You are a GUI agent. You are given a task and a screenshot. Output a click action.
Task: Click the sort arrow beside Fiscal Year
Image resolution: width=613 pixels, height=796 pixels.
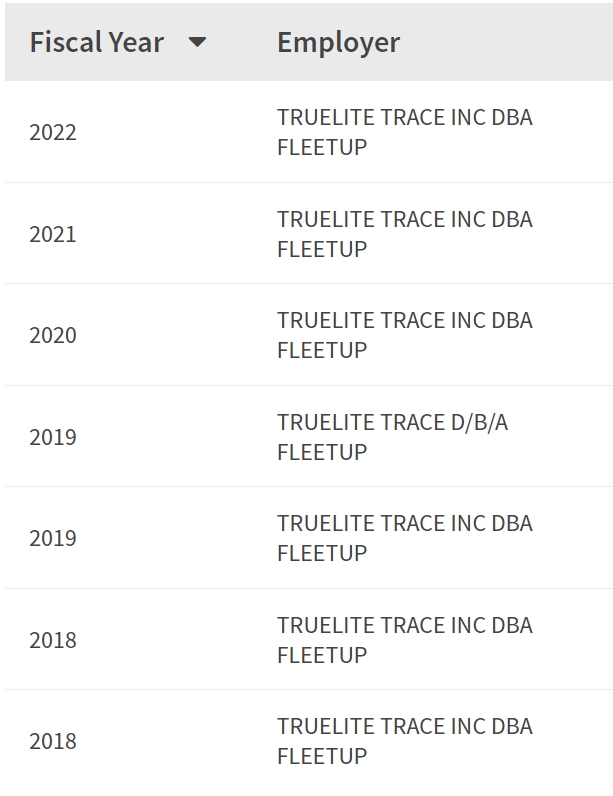pyautogui.click(x=197, y=42)
